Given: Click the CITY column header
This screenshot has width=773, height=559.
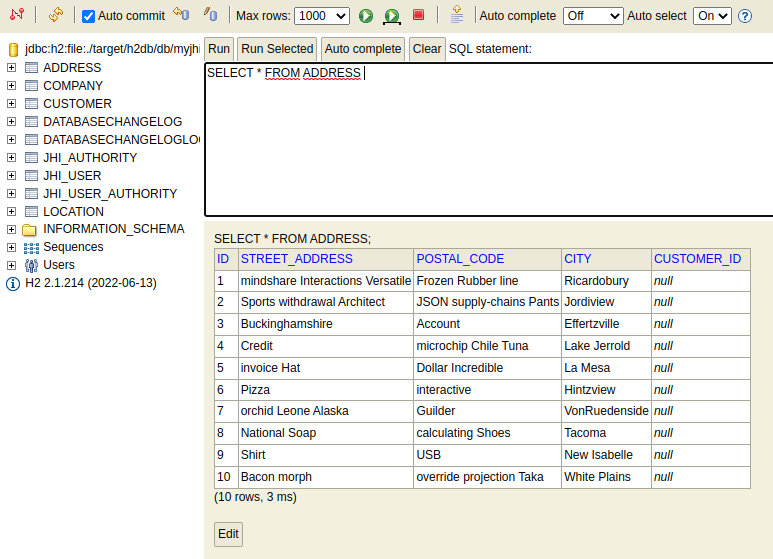Looking at the screenshot, I should point(577,259).
